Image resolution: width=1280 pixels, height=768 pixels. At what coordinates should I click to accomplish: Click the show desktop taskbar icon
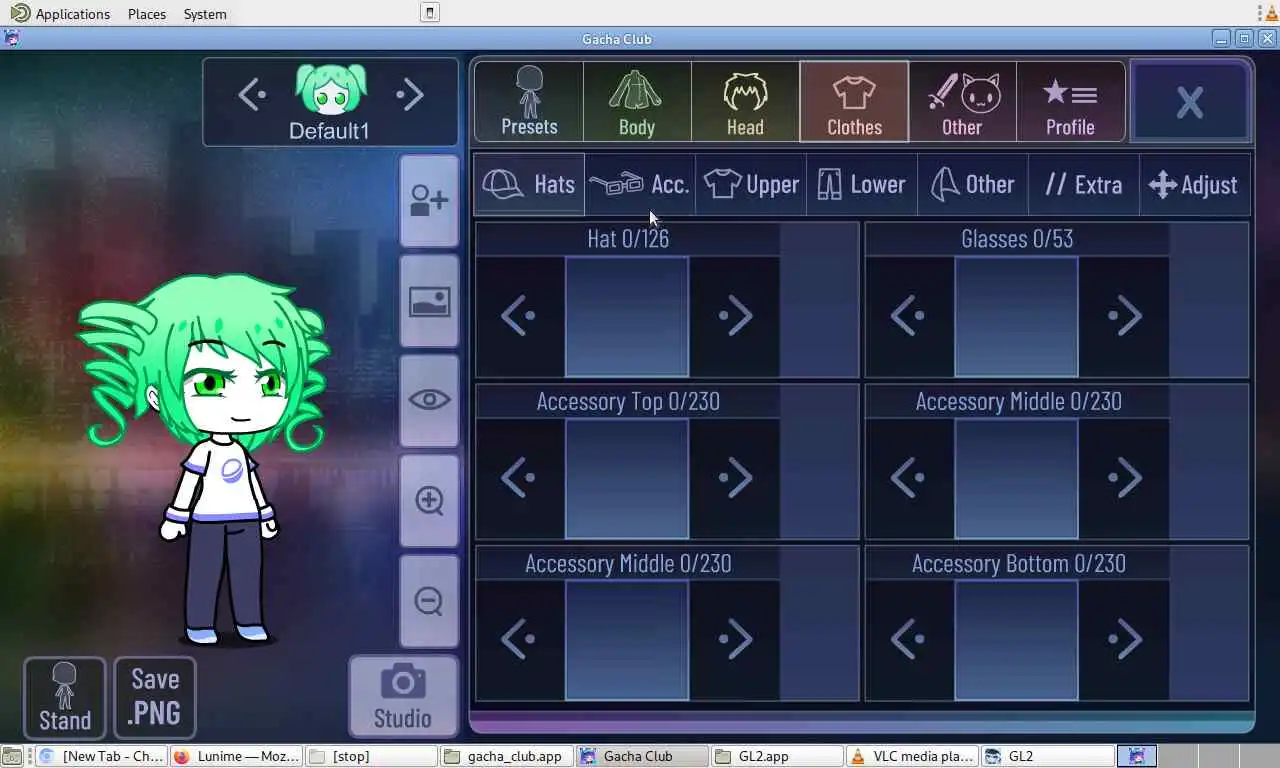pyautogui.click(x=11, y=757)
